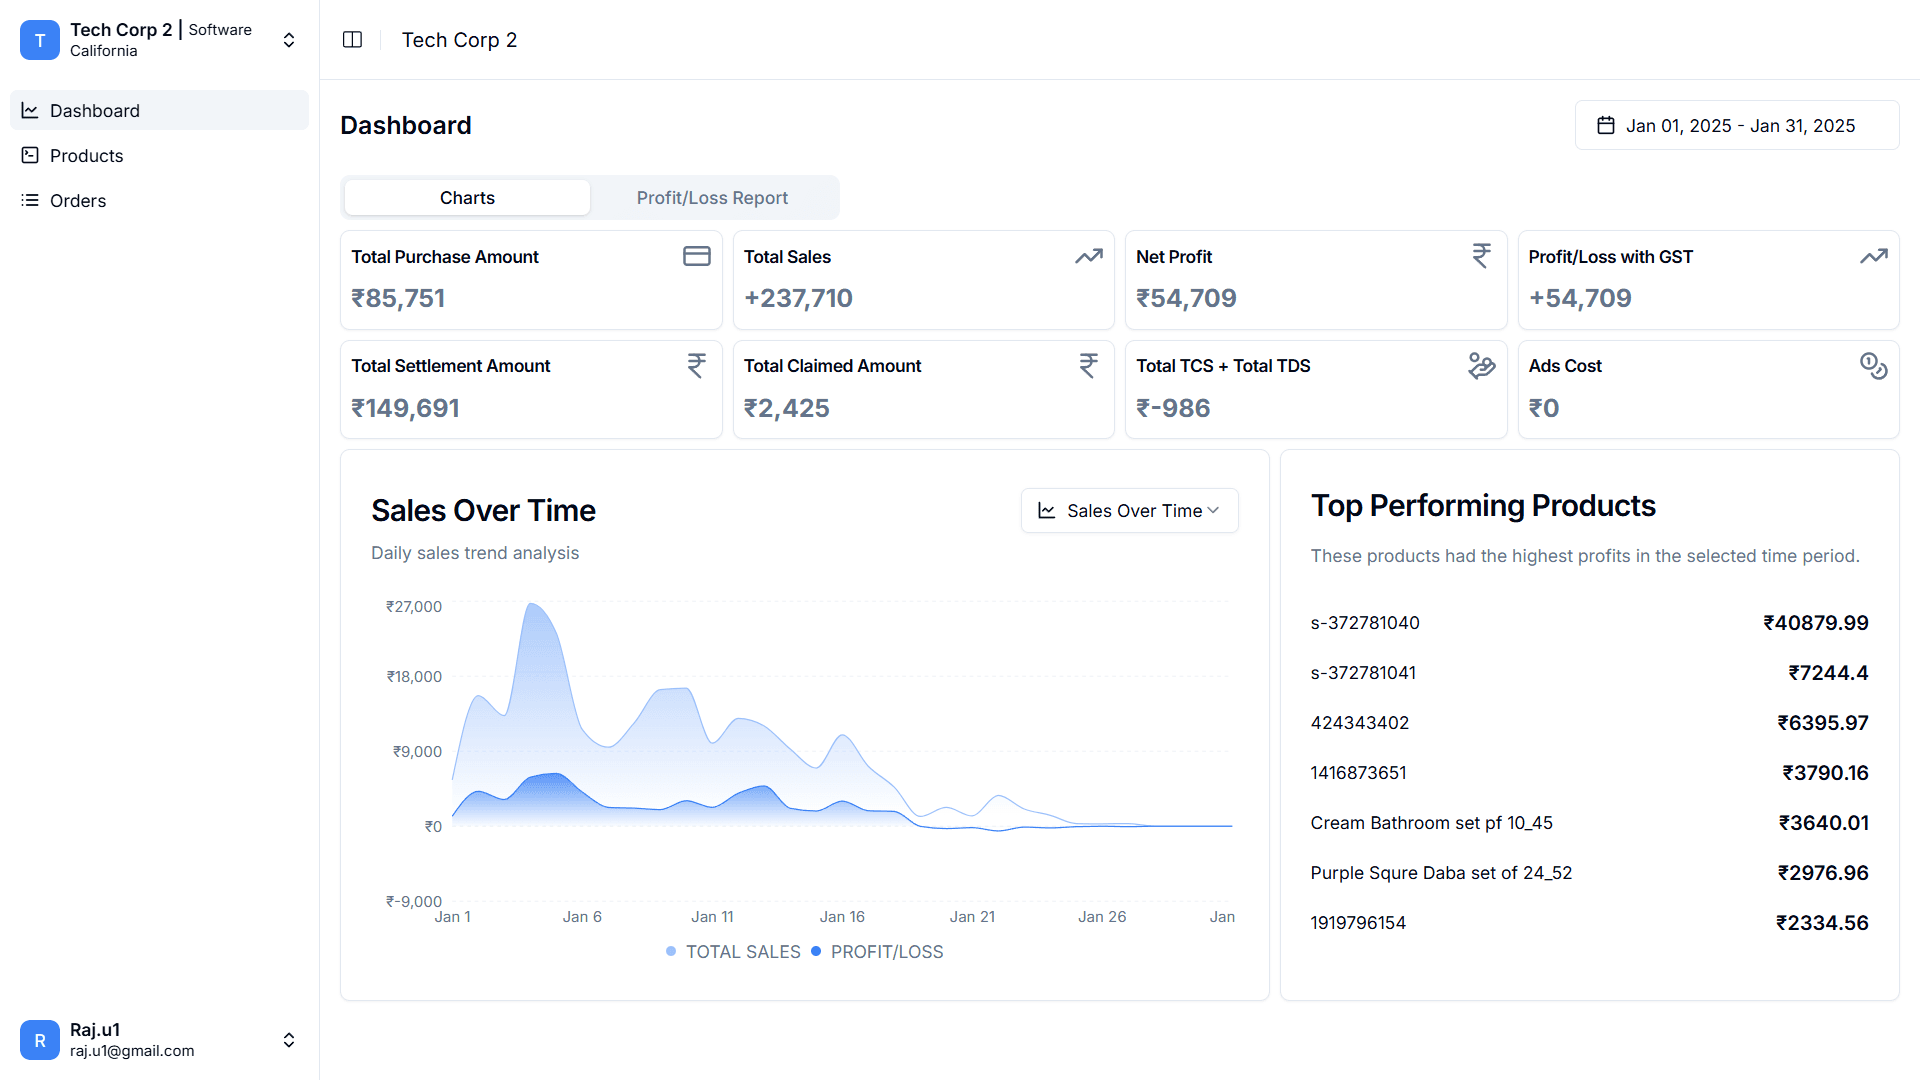
Task: Click Daily sales trend analysis subtitle
Action: 475,553
